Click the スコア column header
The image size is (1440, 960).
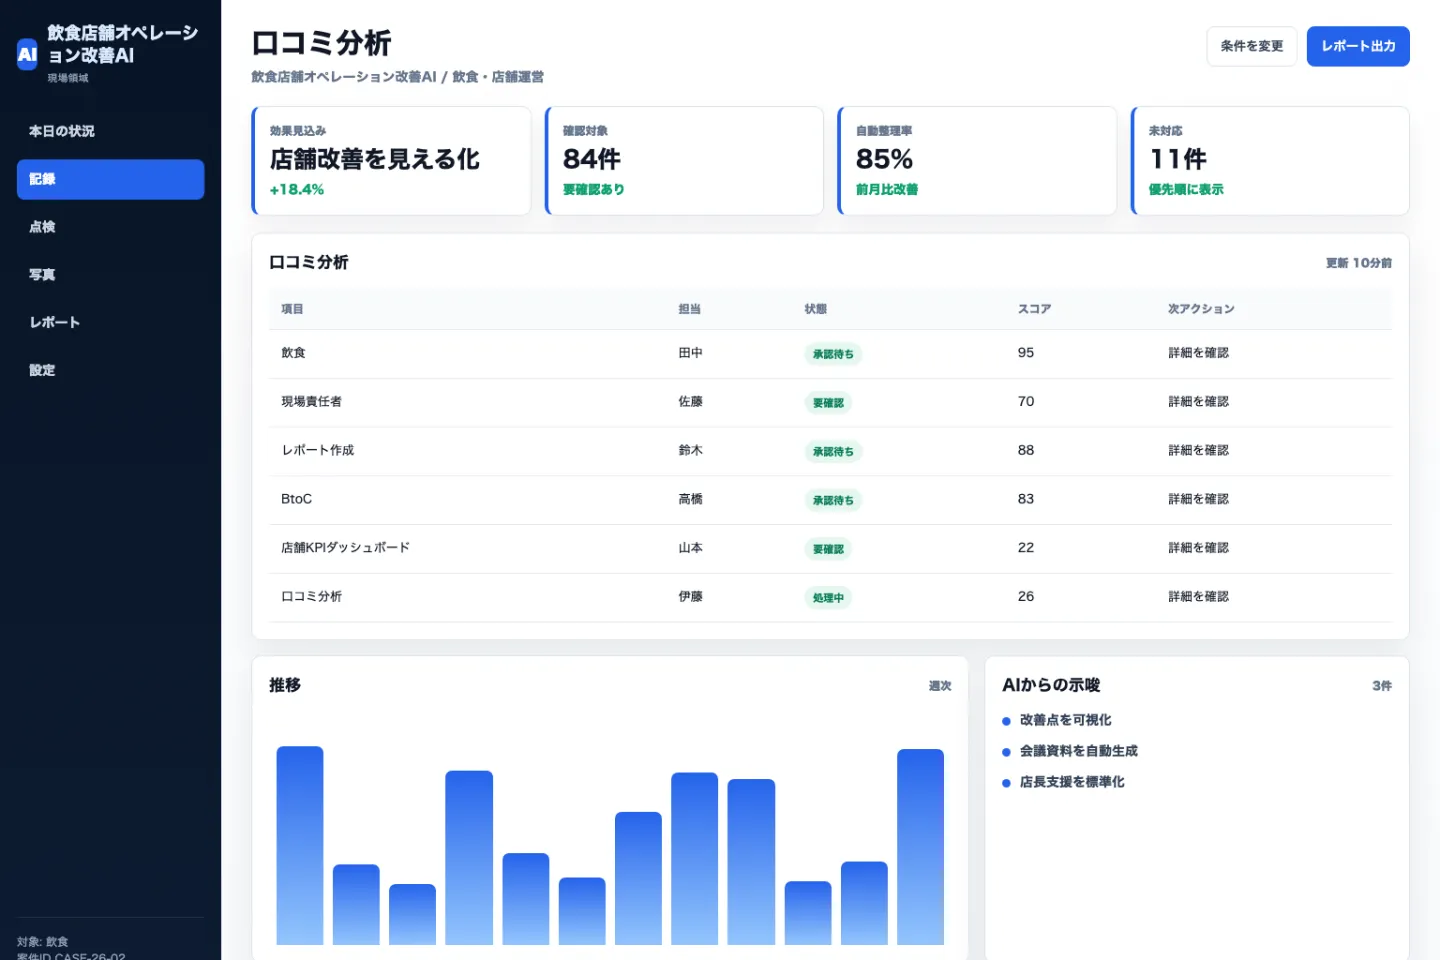pos(1034,309)
